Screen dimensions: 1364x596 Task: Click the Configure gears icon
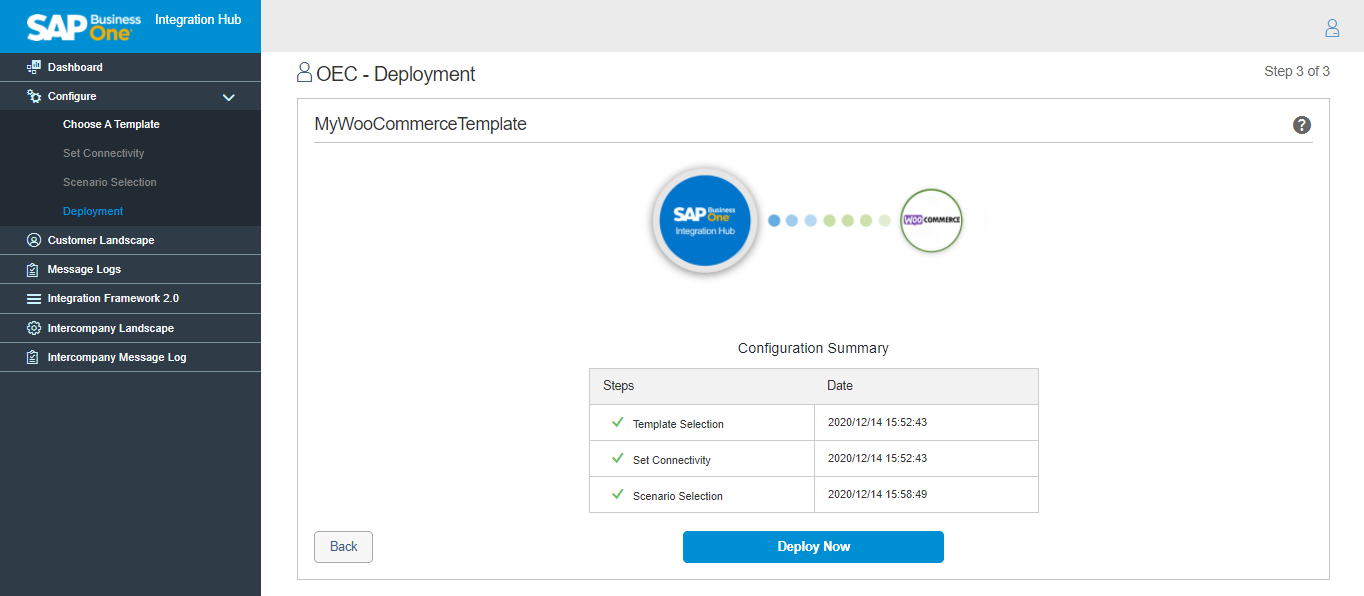click(33, 96)
